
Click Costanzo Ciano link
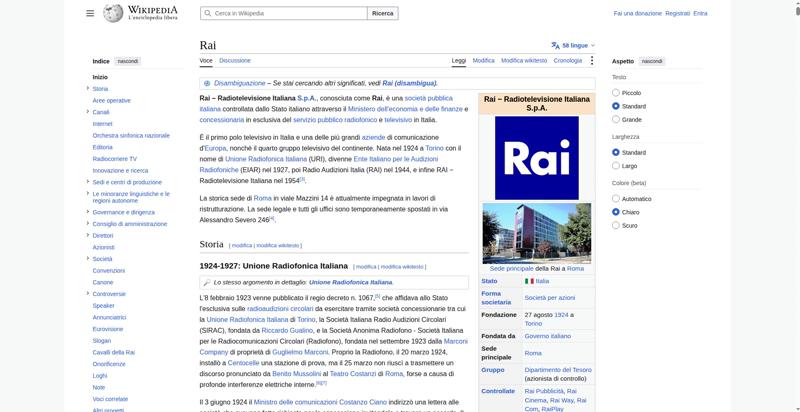pos(363,402)
